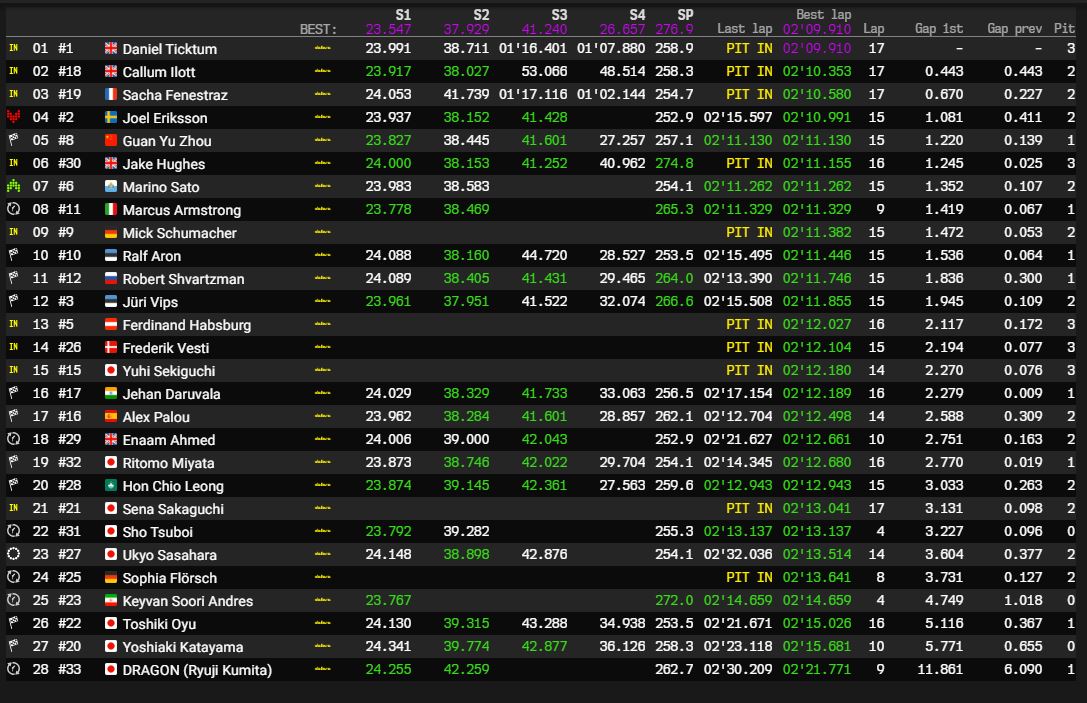Click Joel Eriksson's last lap 02'15.597
The height and width of the screenshot is (703, 1087).
click(738, 117)
